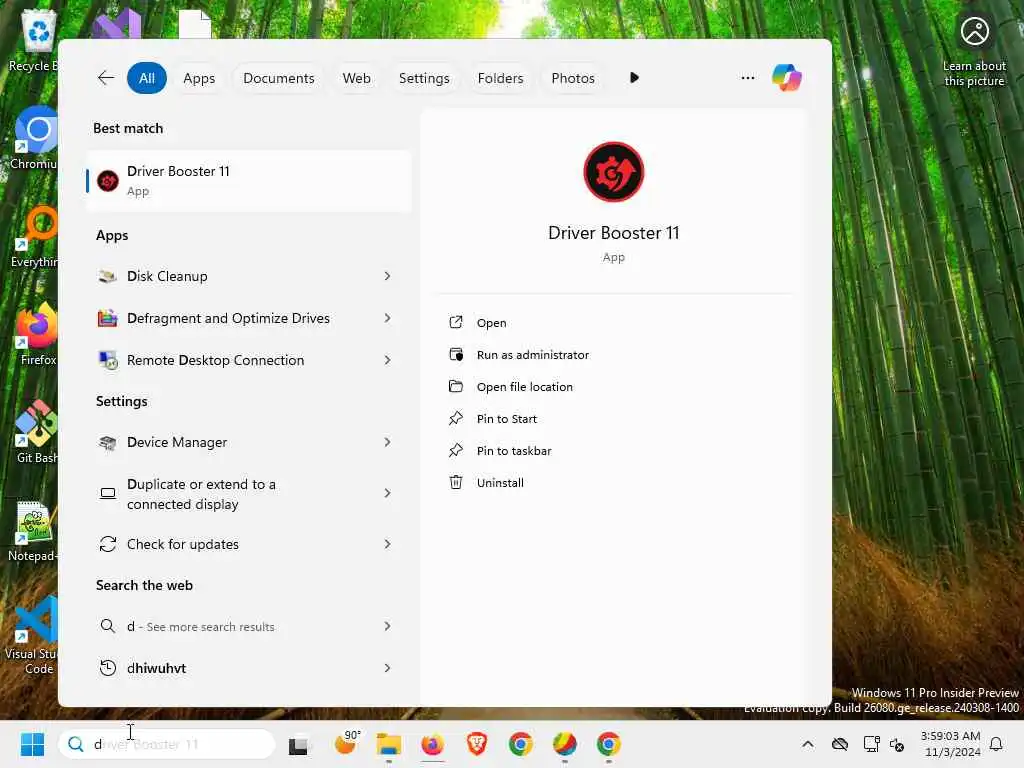
Task: Open the Firefox desktop shortcut
Action: point(37,333)
